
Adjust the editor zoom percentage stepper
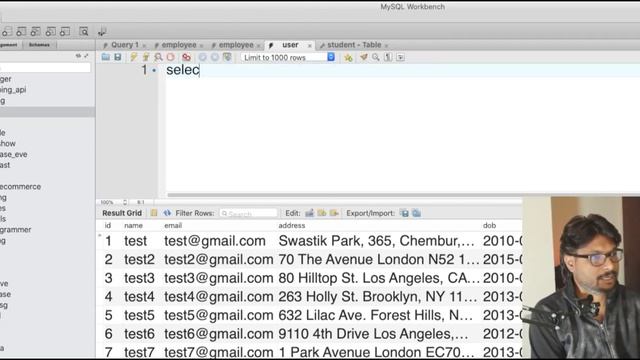point(125,202)
